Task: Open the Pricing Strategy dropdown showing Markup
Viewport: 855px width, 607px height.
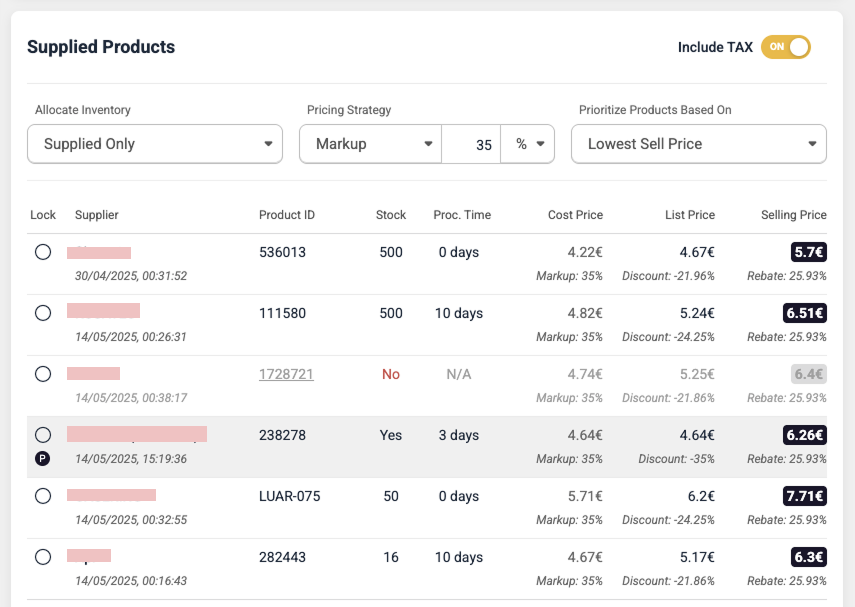Action: point(370,143)
